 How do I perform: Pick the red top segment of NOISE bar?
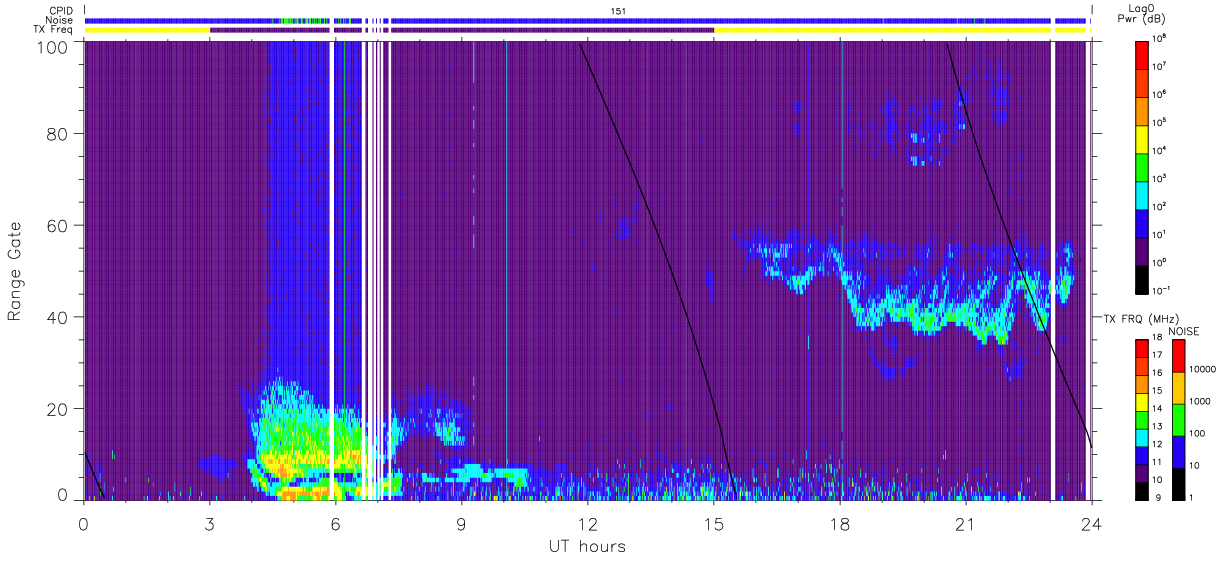pos(1178,355)
